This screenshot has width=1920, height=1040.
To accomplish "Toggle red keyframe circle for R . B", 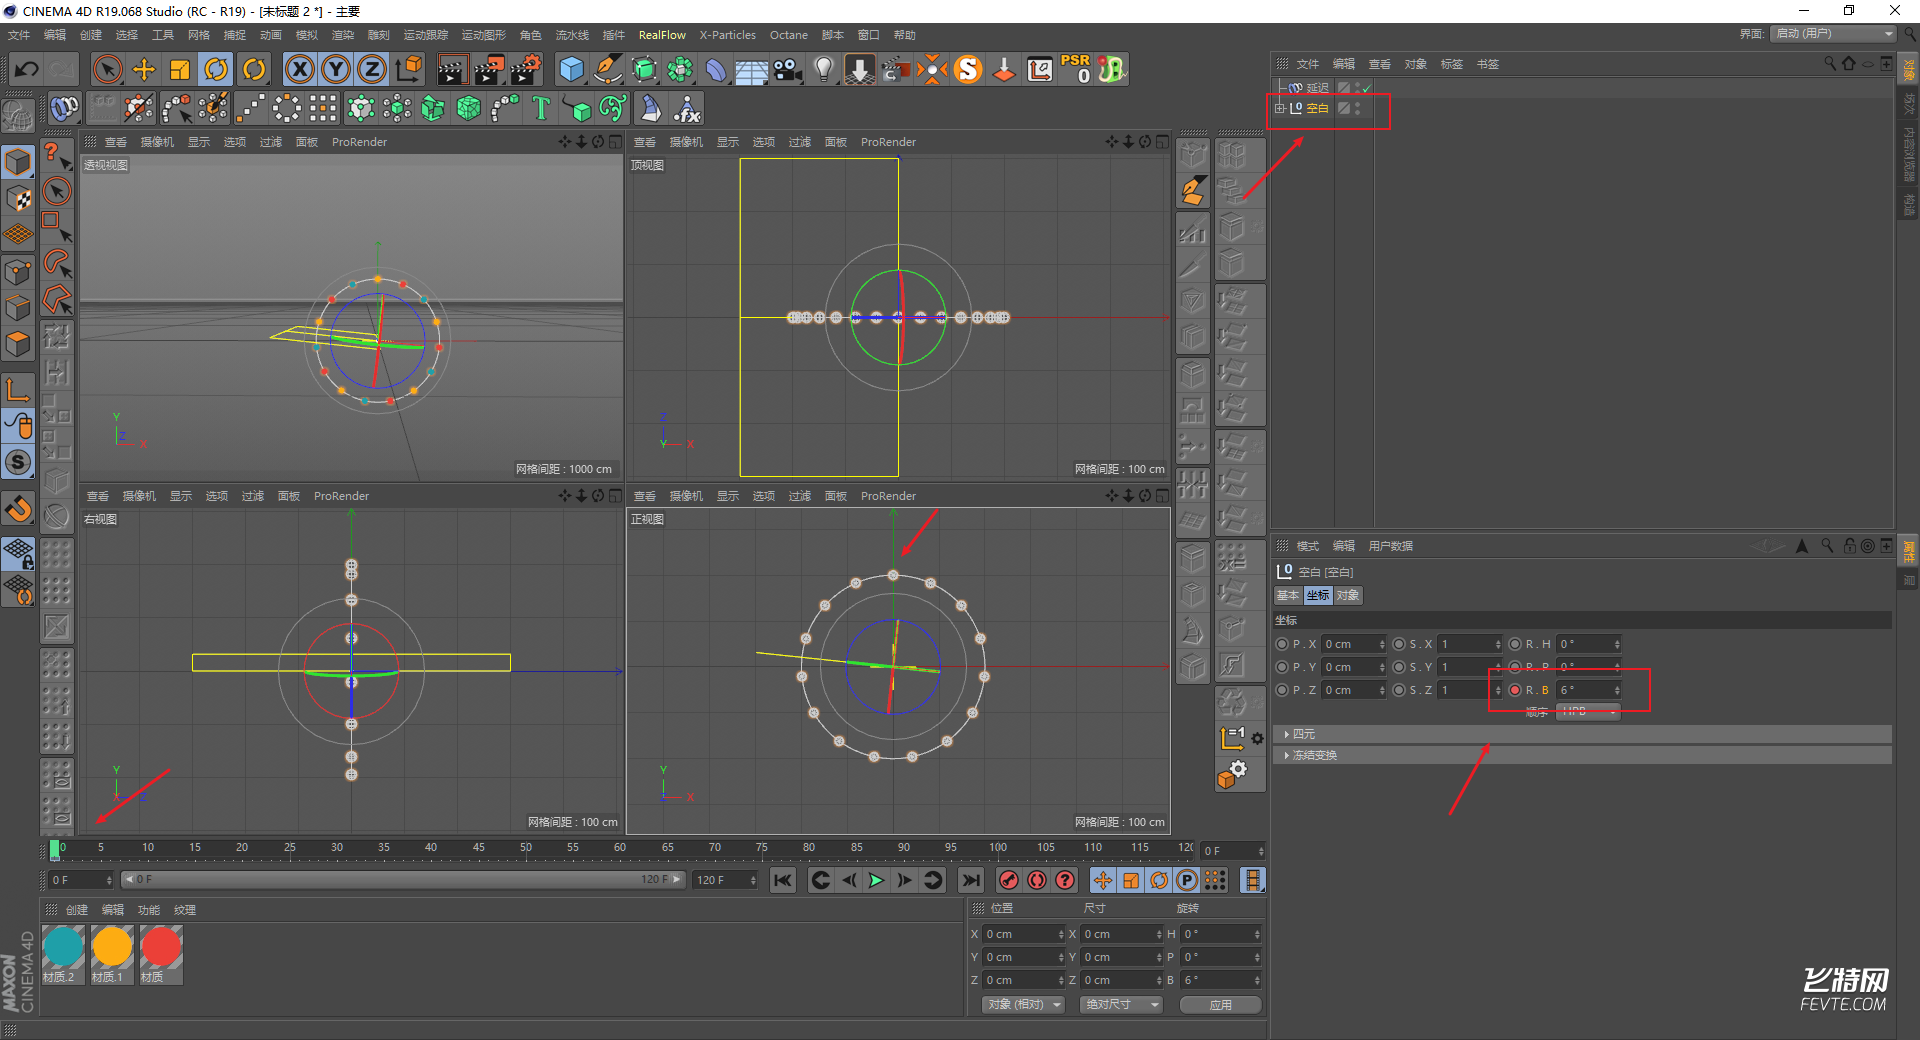I will (1515, 690).
